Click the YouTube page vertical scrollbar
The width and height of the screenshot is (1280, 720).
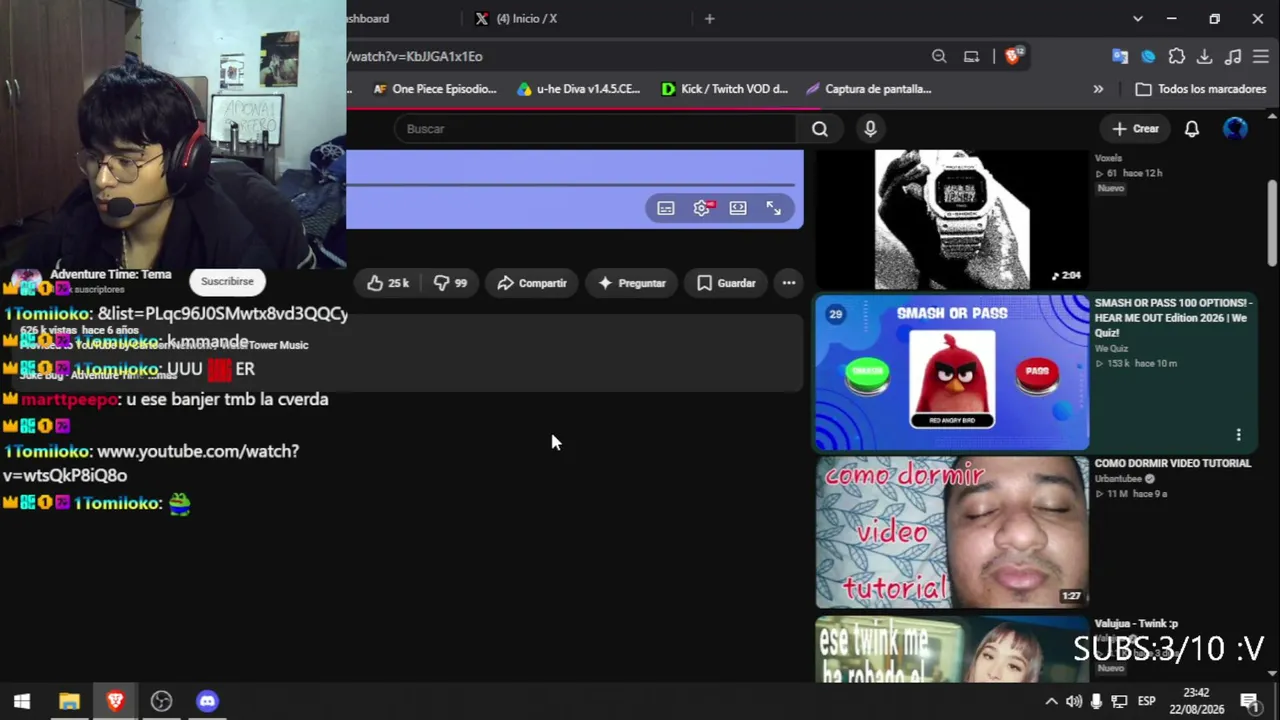1272,222
